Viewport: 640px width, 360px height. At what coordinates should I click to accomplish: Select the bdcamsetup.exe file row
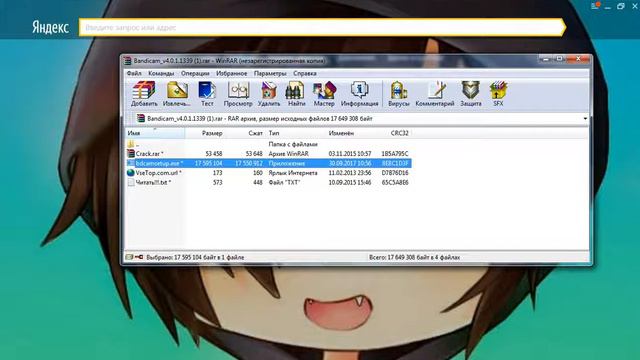[269, 163]
